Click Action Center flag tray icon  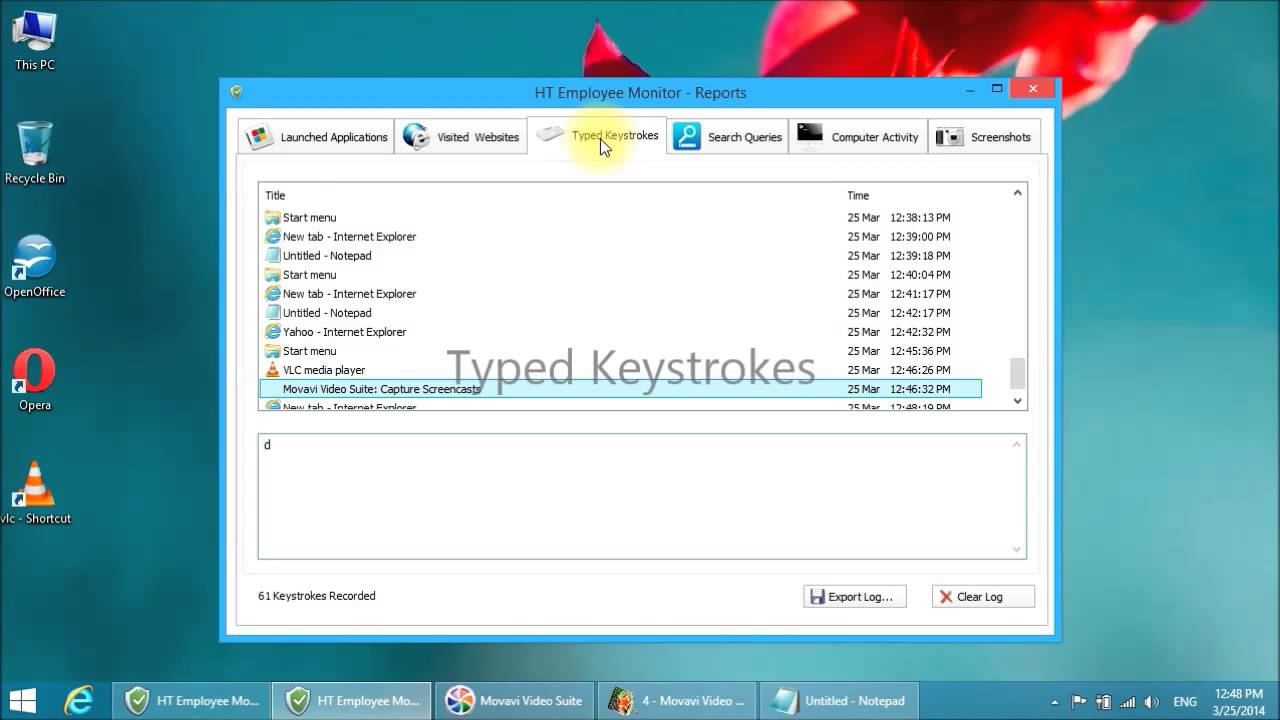tap(1079, 702)
